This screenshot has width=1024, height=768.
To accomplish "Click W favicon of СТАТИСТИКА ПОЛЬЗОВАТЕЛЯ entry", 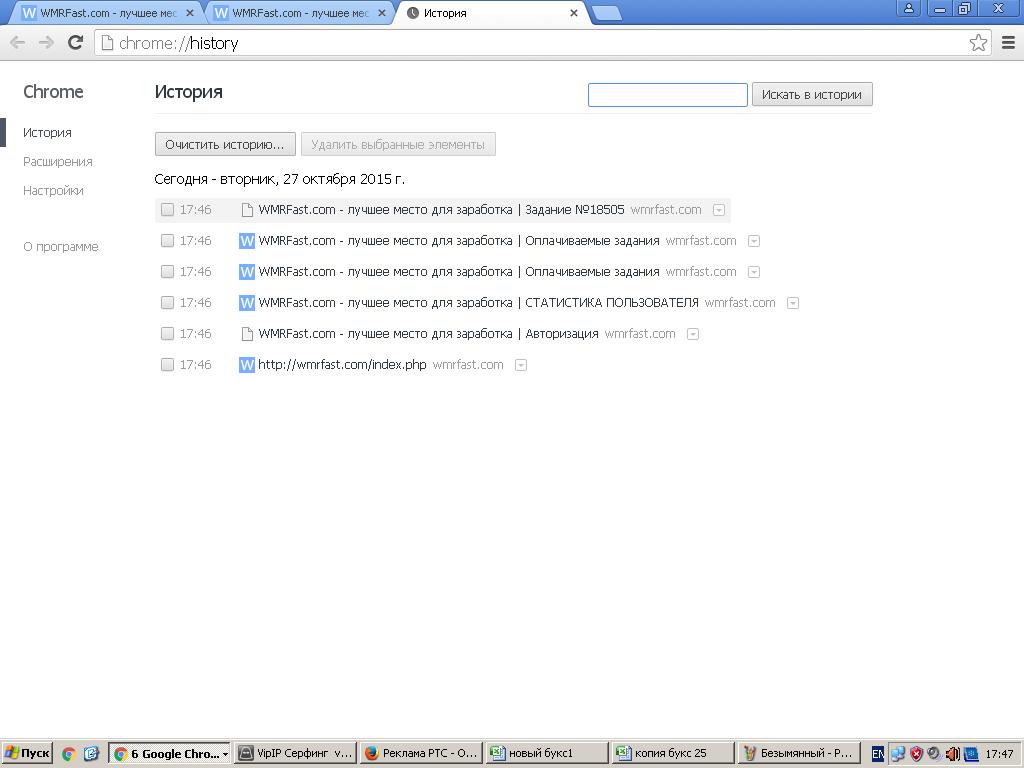I will (x=247, y=303).
